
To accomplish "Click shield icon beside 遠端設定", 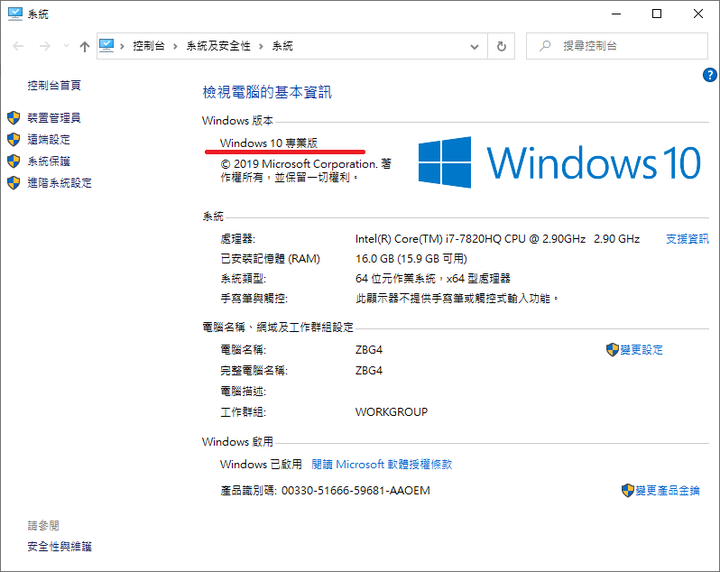I will (x=14, y=140).
